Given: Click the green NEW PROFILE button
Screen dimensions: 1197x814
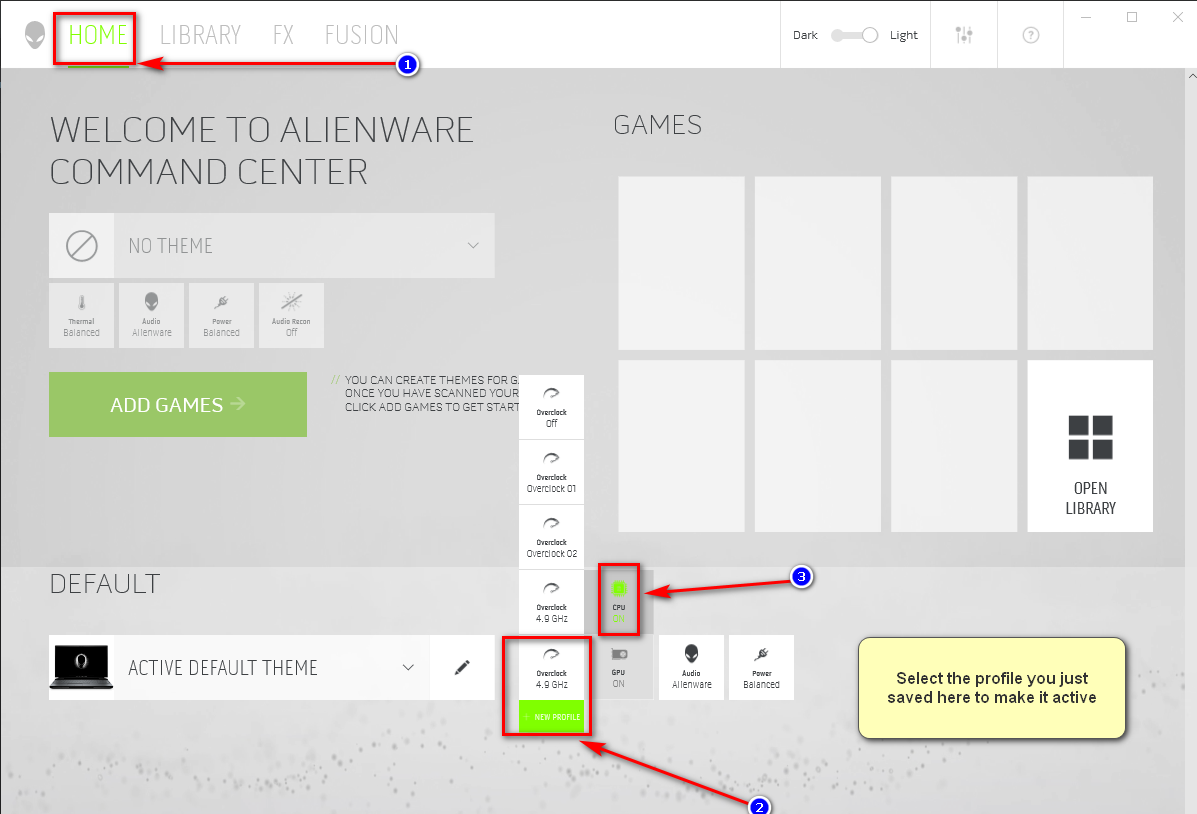Looking at the screenshot, I should [551, 716].
